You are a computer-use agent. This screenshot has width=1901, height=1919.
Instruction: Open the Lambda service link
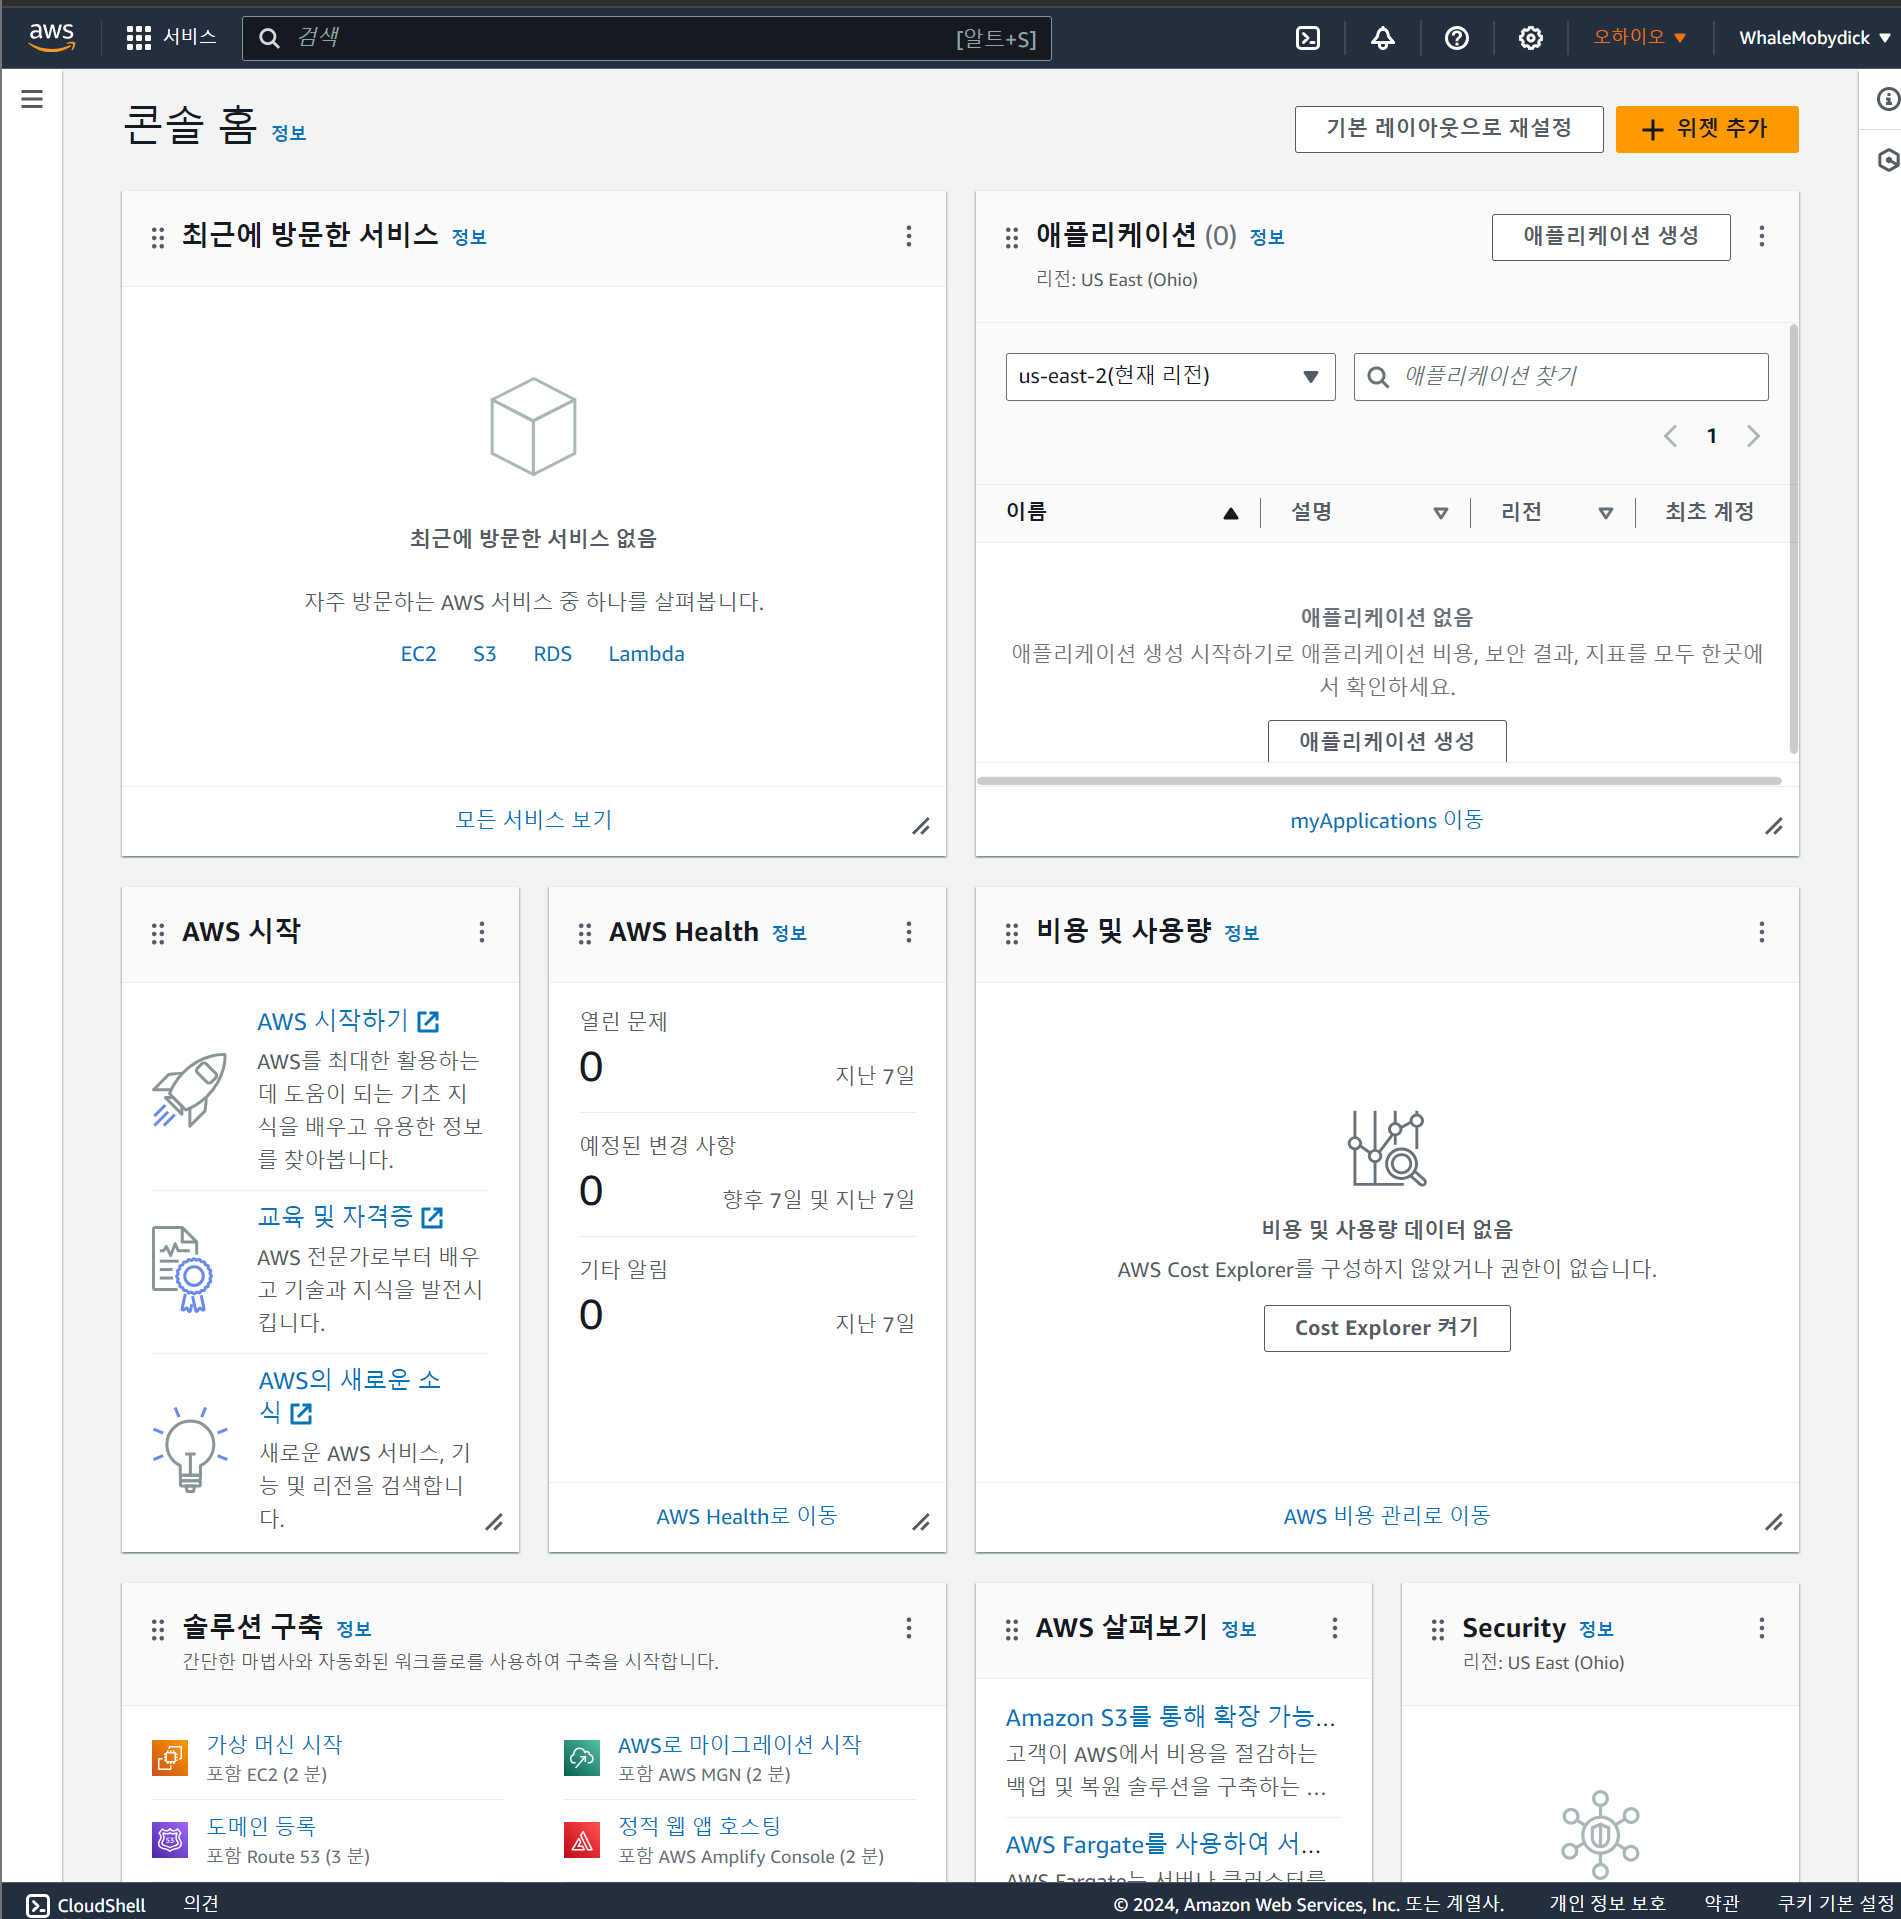tap(646, 654)
